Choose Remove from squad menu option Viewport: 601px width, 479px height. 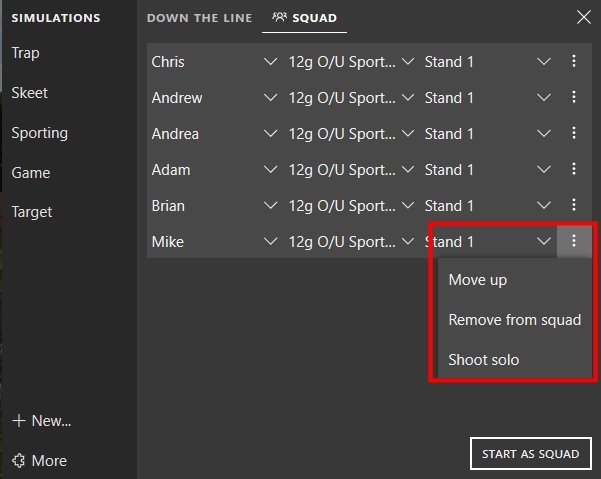514,320
